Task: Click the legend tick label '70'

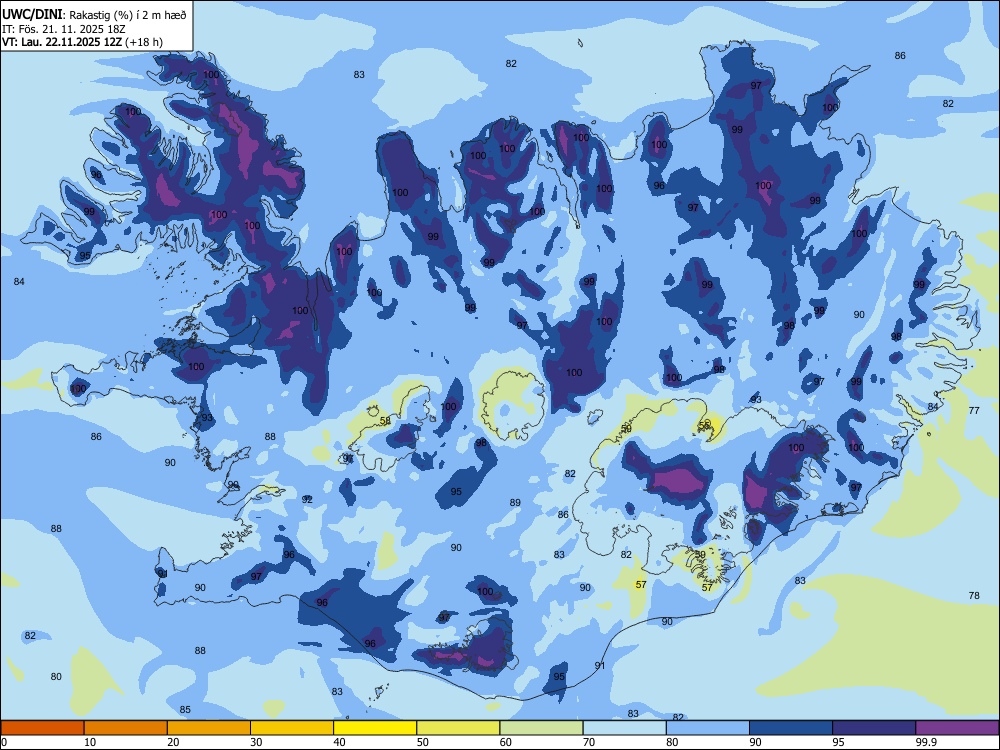Action: (589, 742)
